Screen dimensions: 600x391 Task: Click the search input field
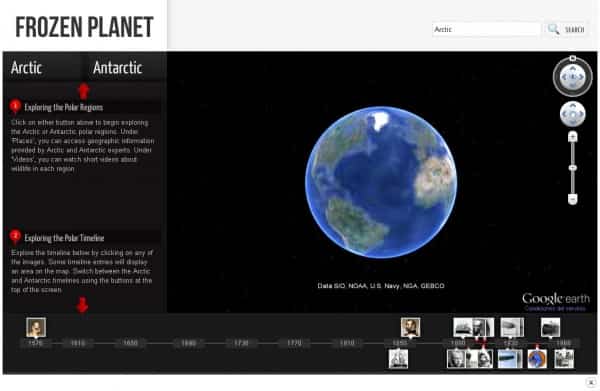[486, 29]
